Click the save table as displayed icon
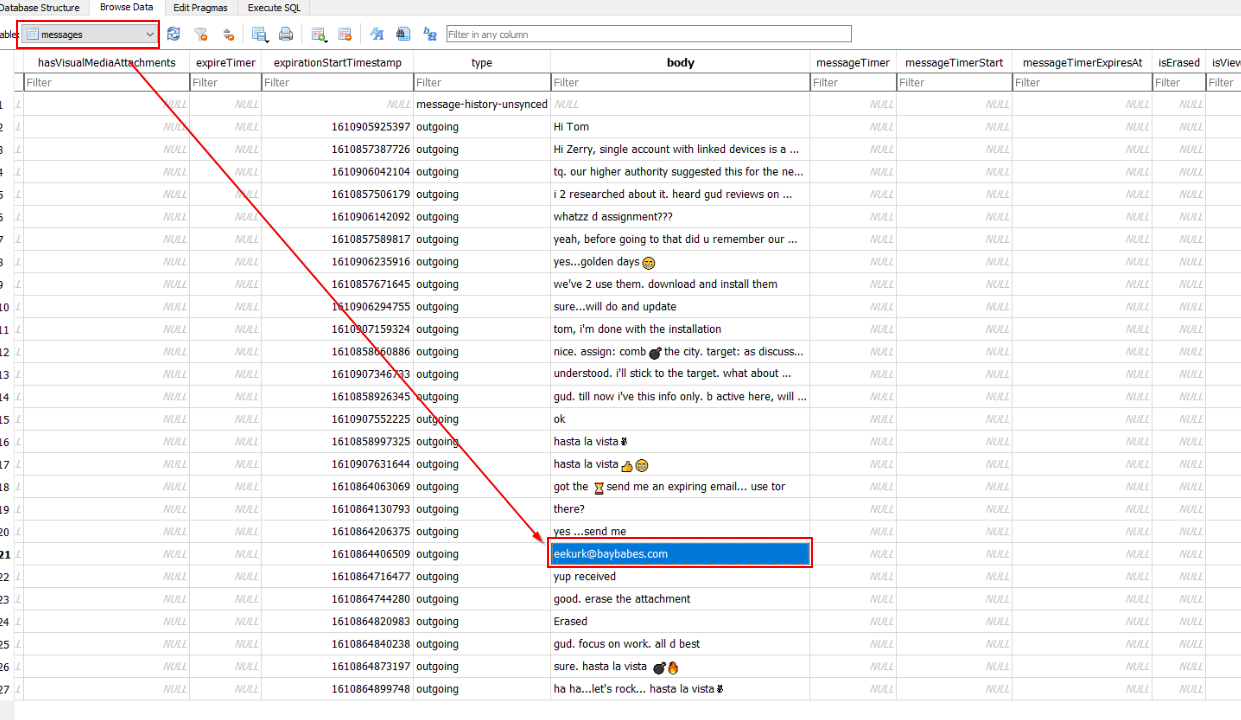1241x720 pixels. pyautogui.click(x=260, y=34)
